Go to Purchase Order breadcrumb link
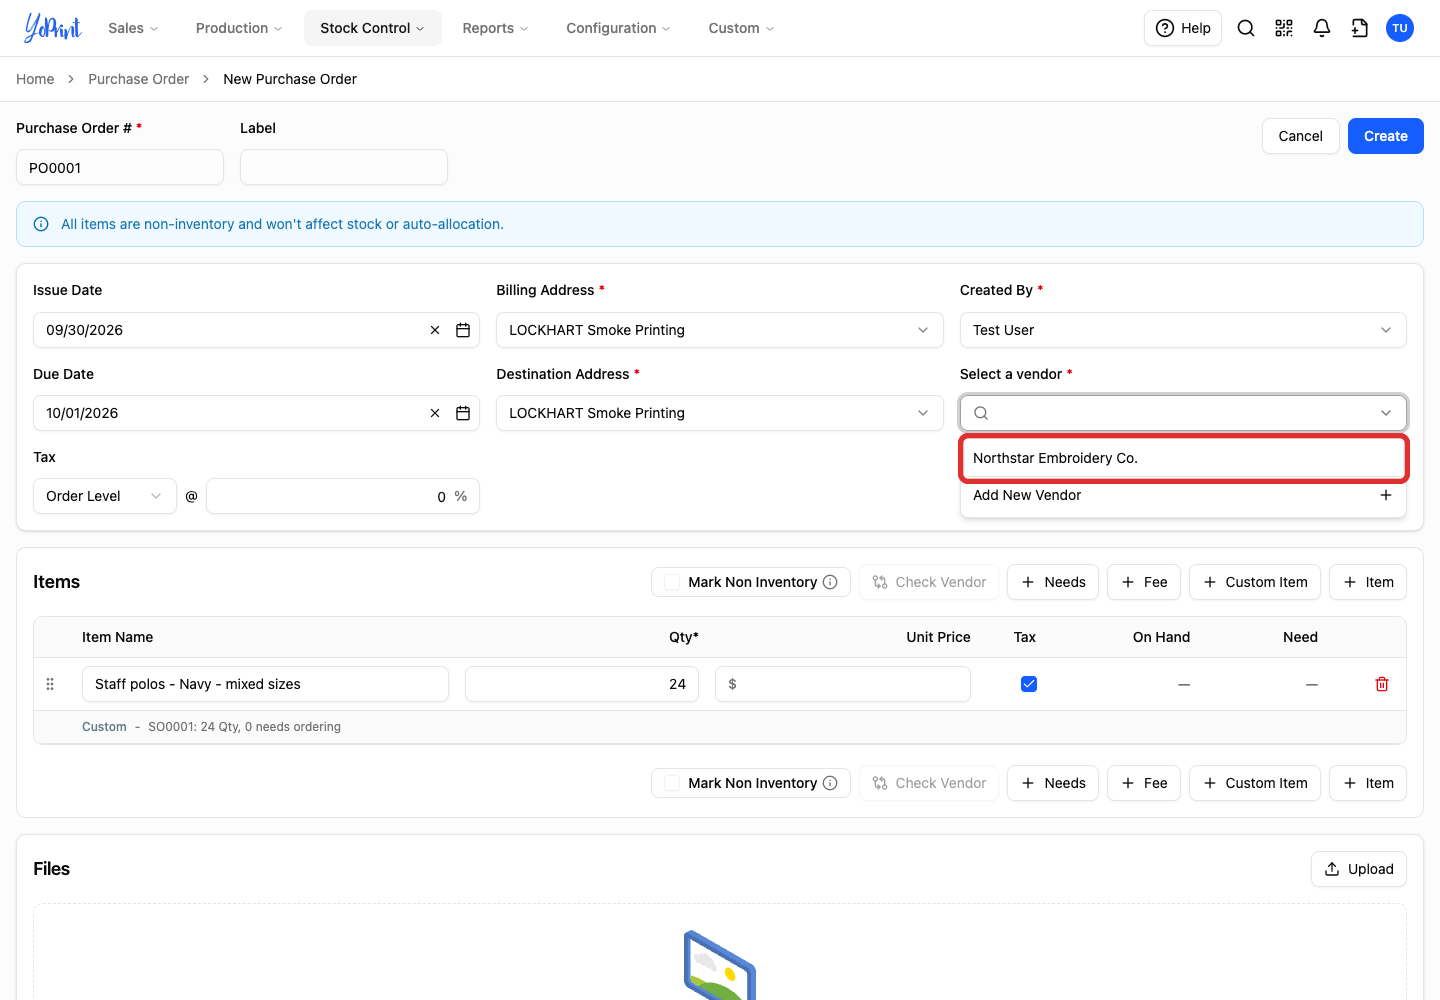This screenshot has width=1440, height=1000. (138, 79)
